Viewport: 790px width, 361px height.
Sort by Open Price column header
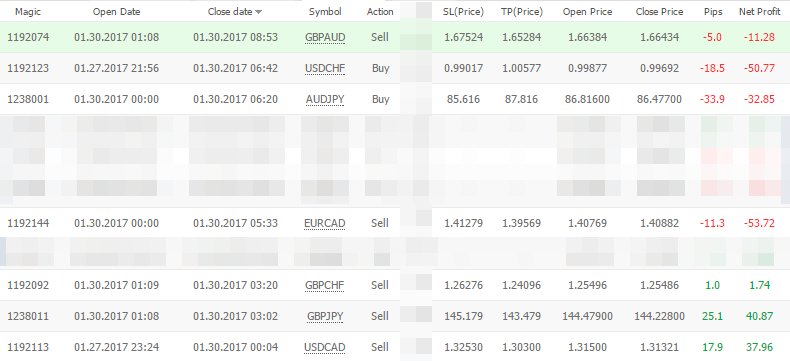(586, 12)
